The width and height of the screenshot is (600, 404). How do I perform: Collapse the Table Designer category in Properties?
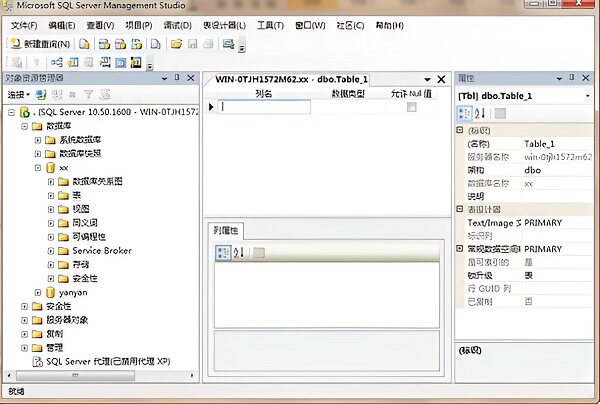tap(460, 209)
